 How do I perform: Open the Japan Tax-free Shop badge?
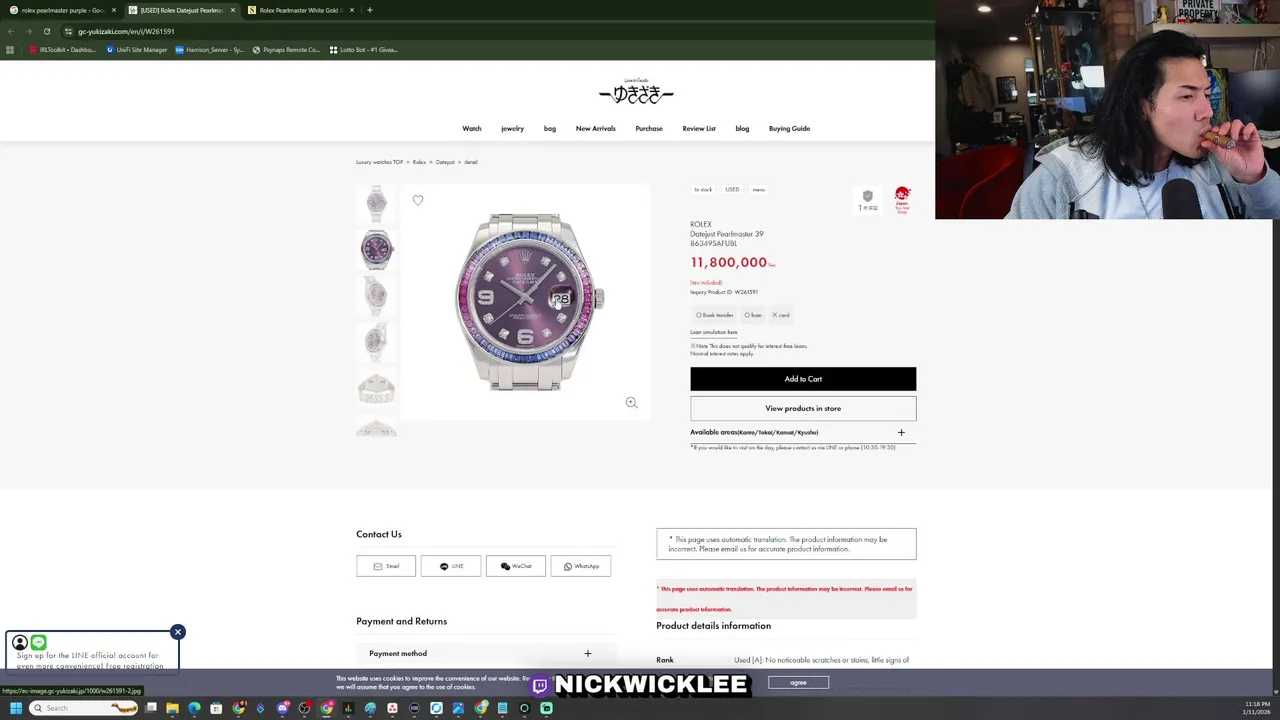[x=902, y=199]
